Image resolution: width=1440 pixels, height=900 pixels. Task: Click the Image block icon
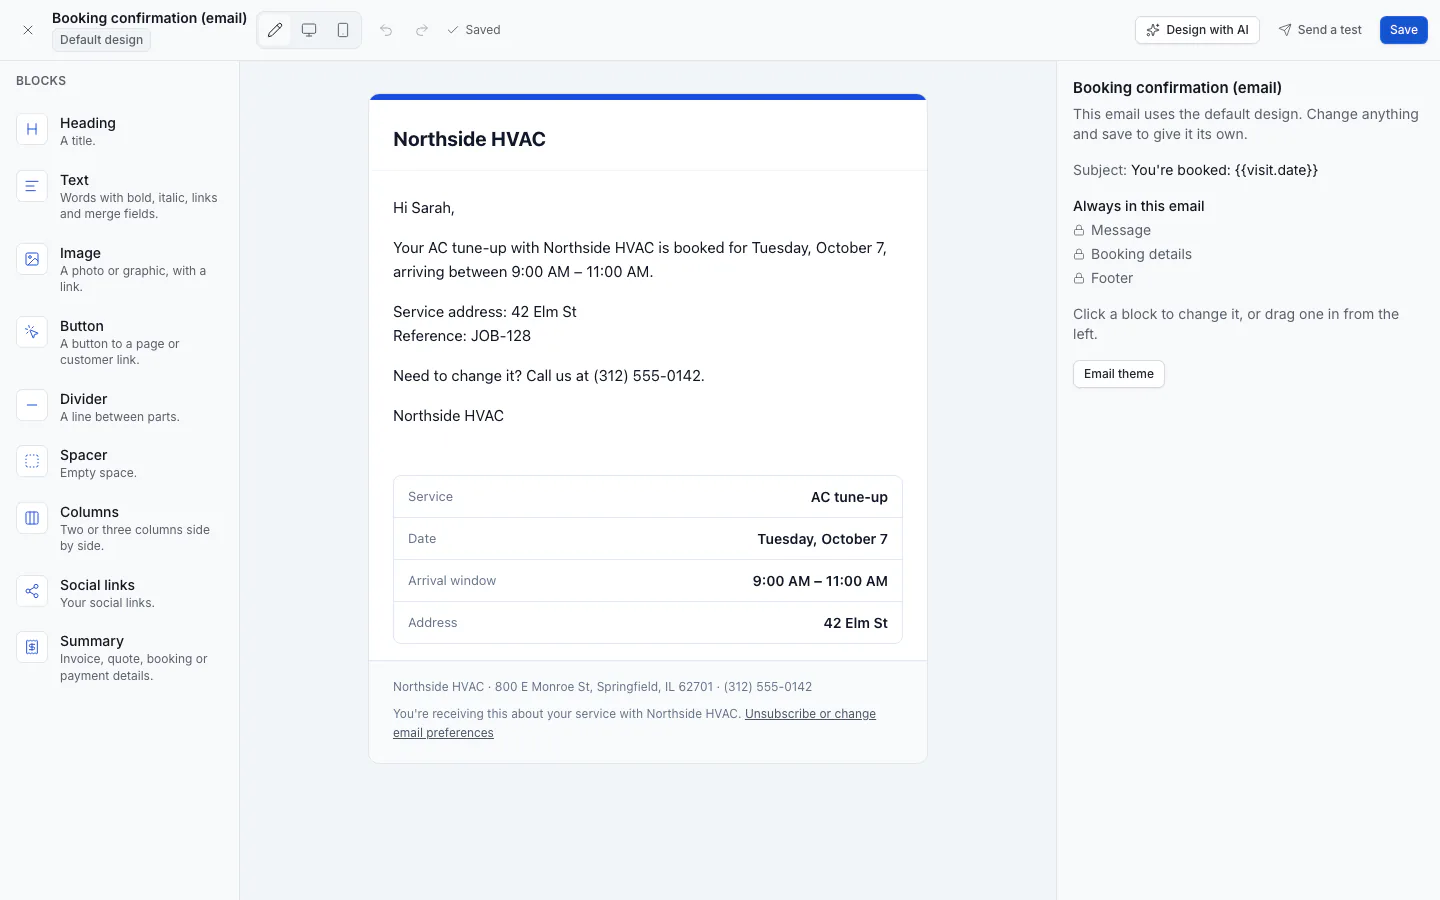(x=32, y=259)
